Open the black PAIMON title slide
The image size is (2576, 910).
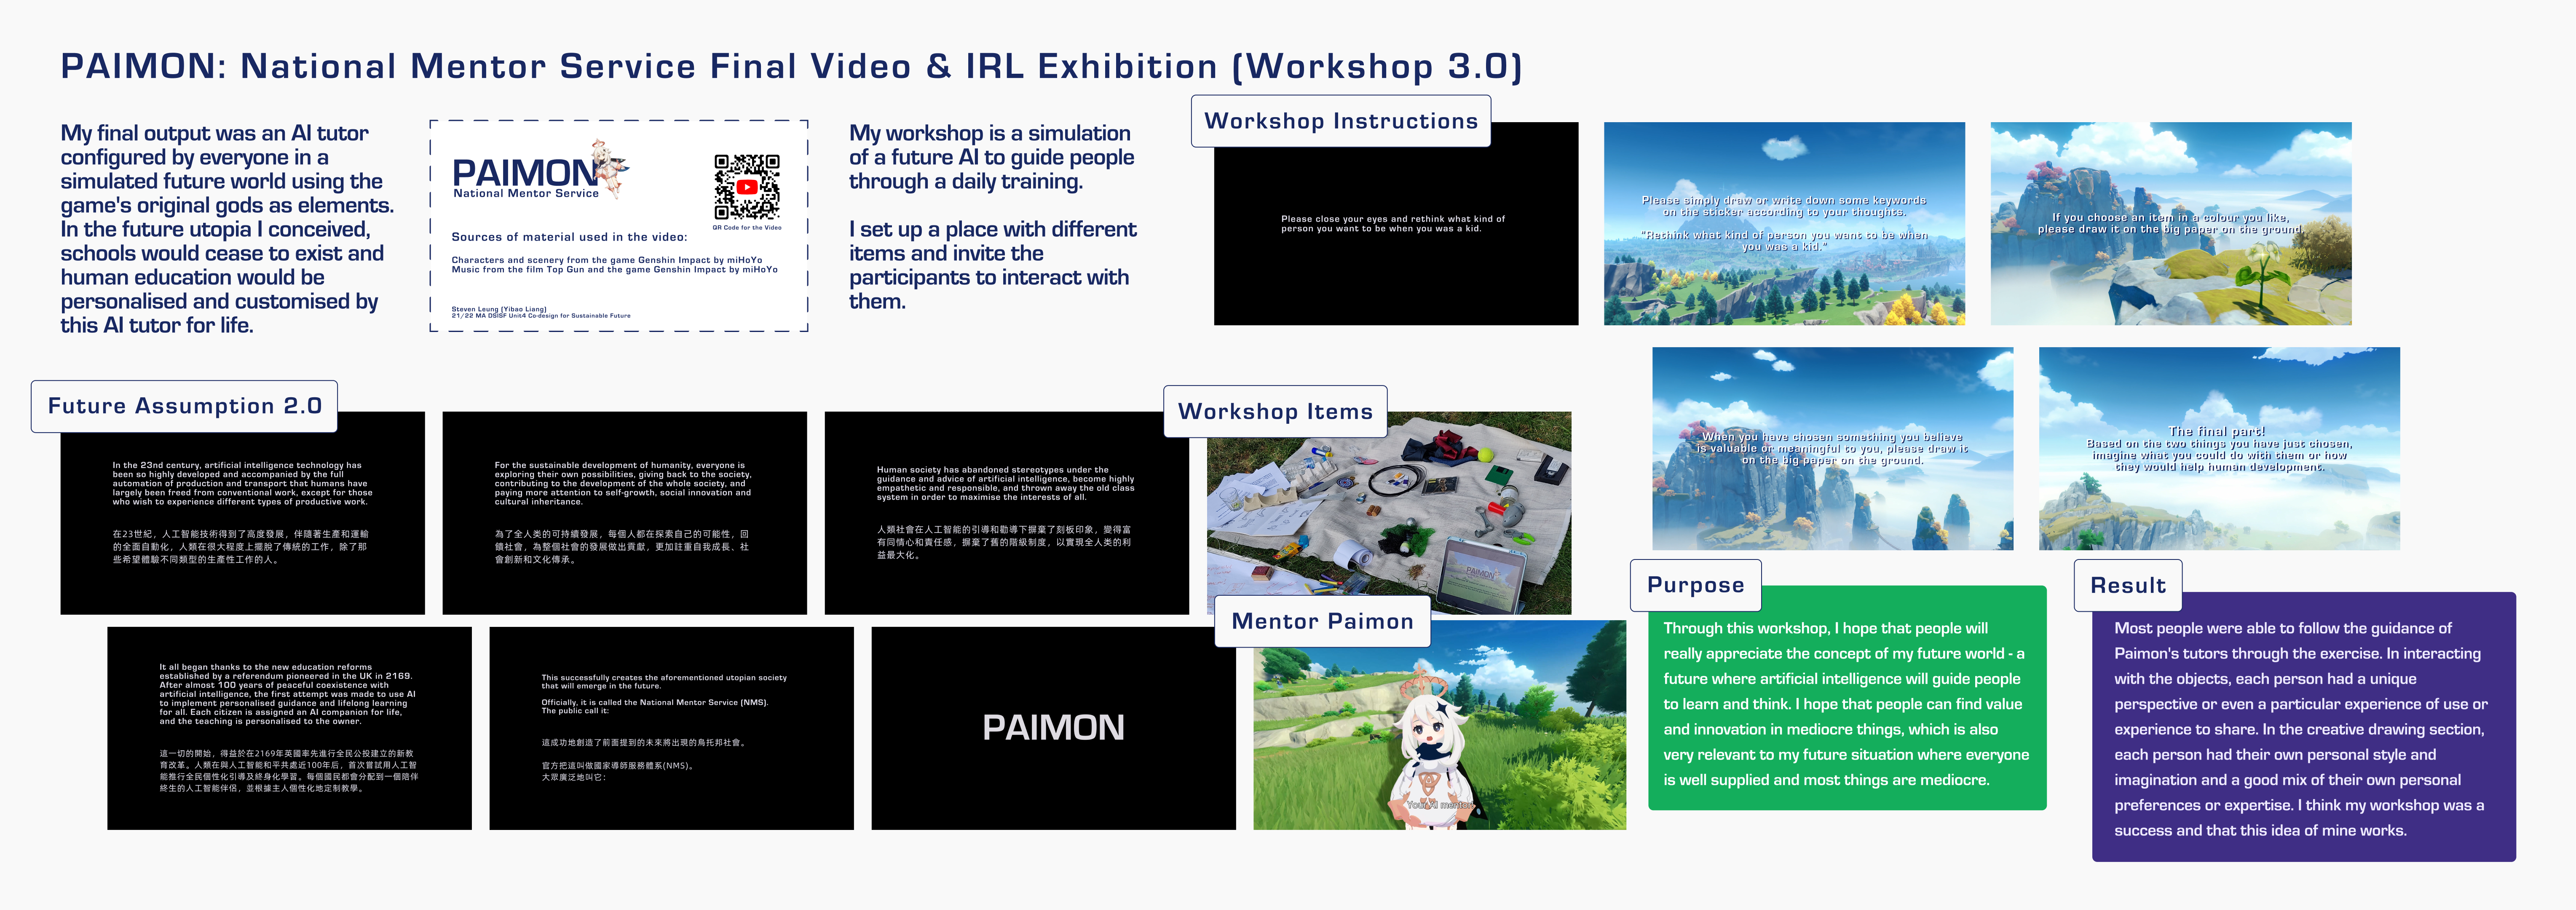click(1053, 728)
